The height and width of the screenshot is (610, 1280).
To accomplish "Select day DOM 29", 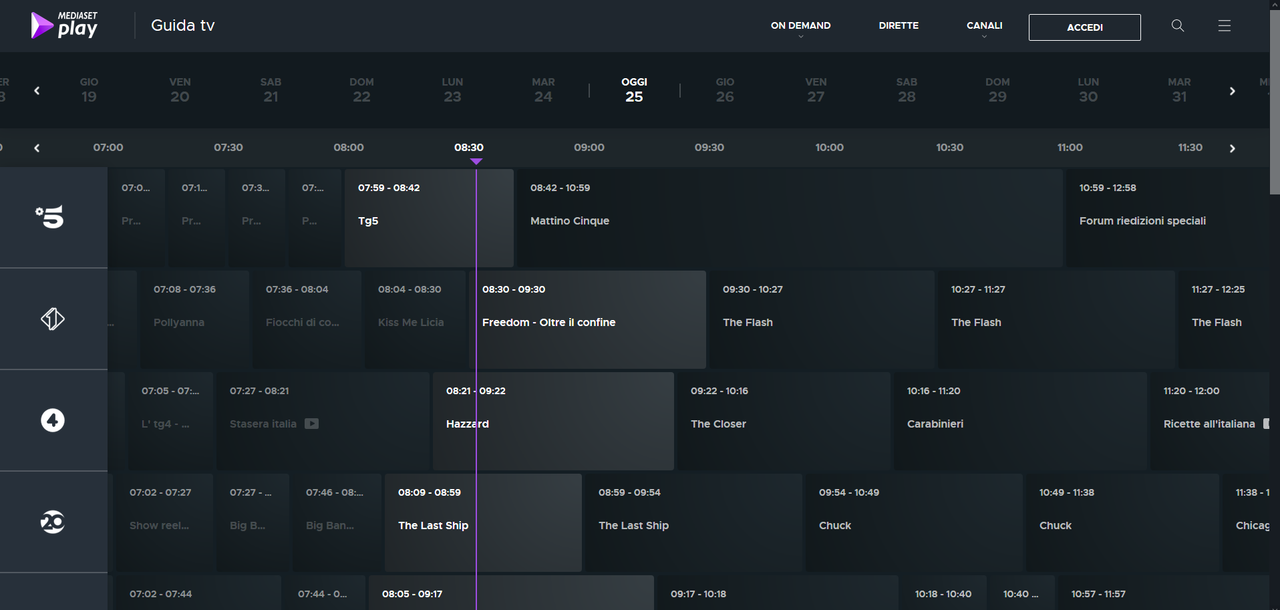I will tap(998, 90).
